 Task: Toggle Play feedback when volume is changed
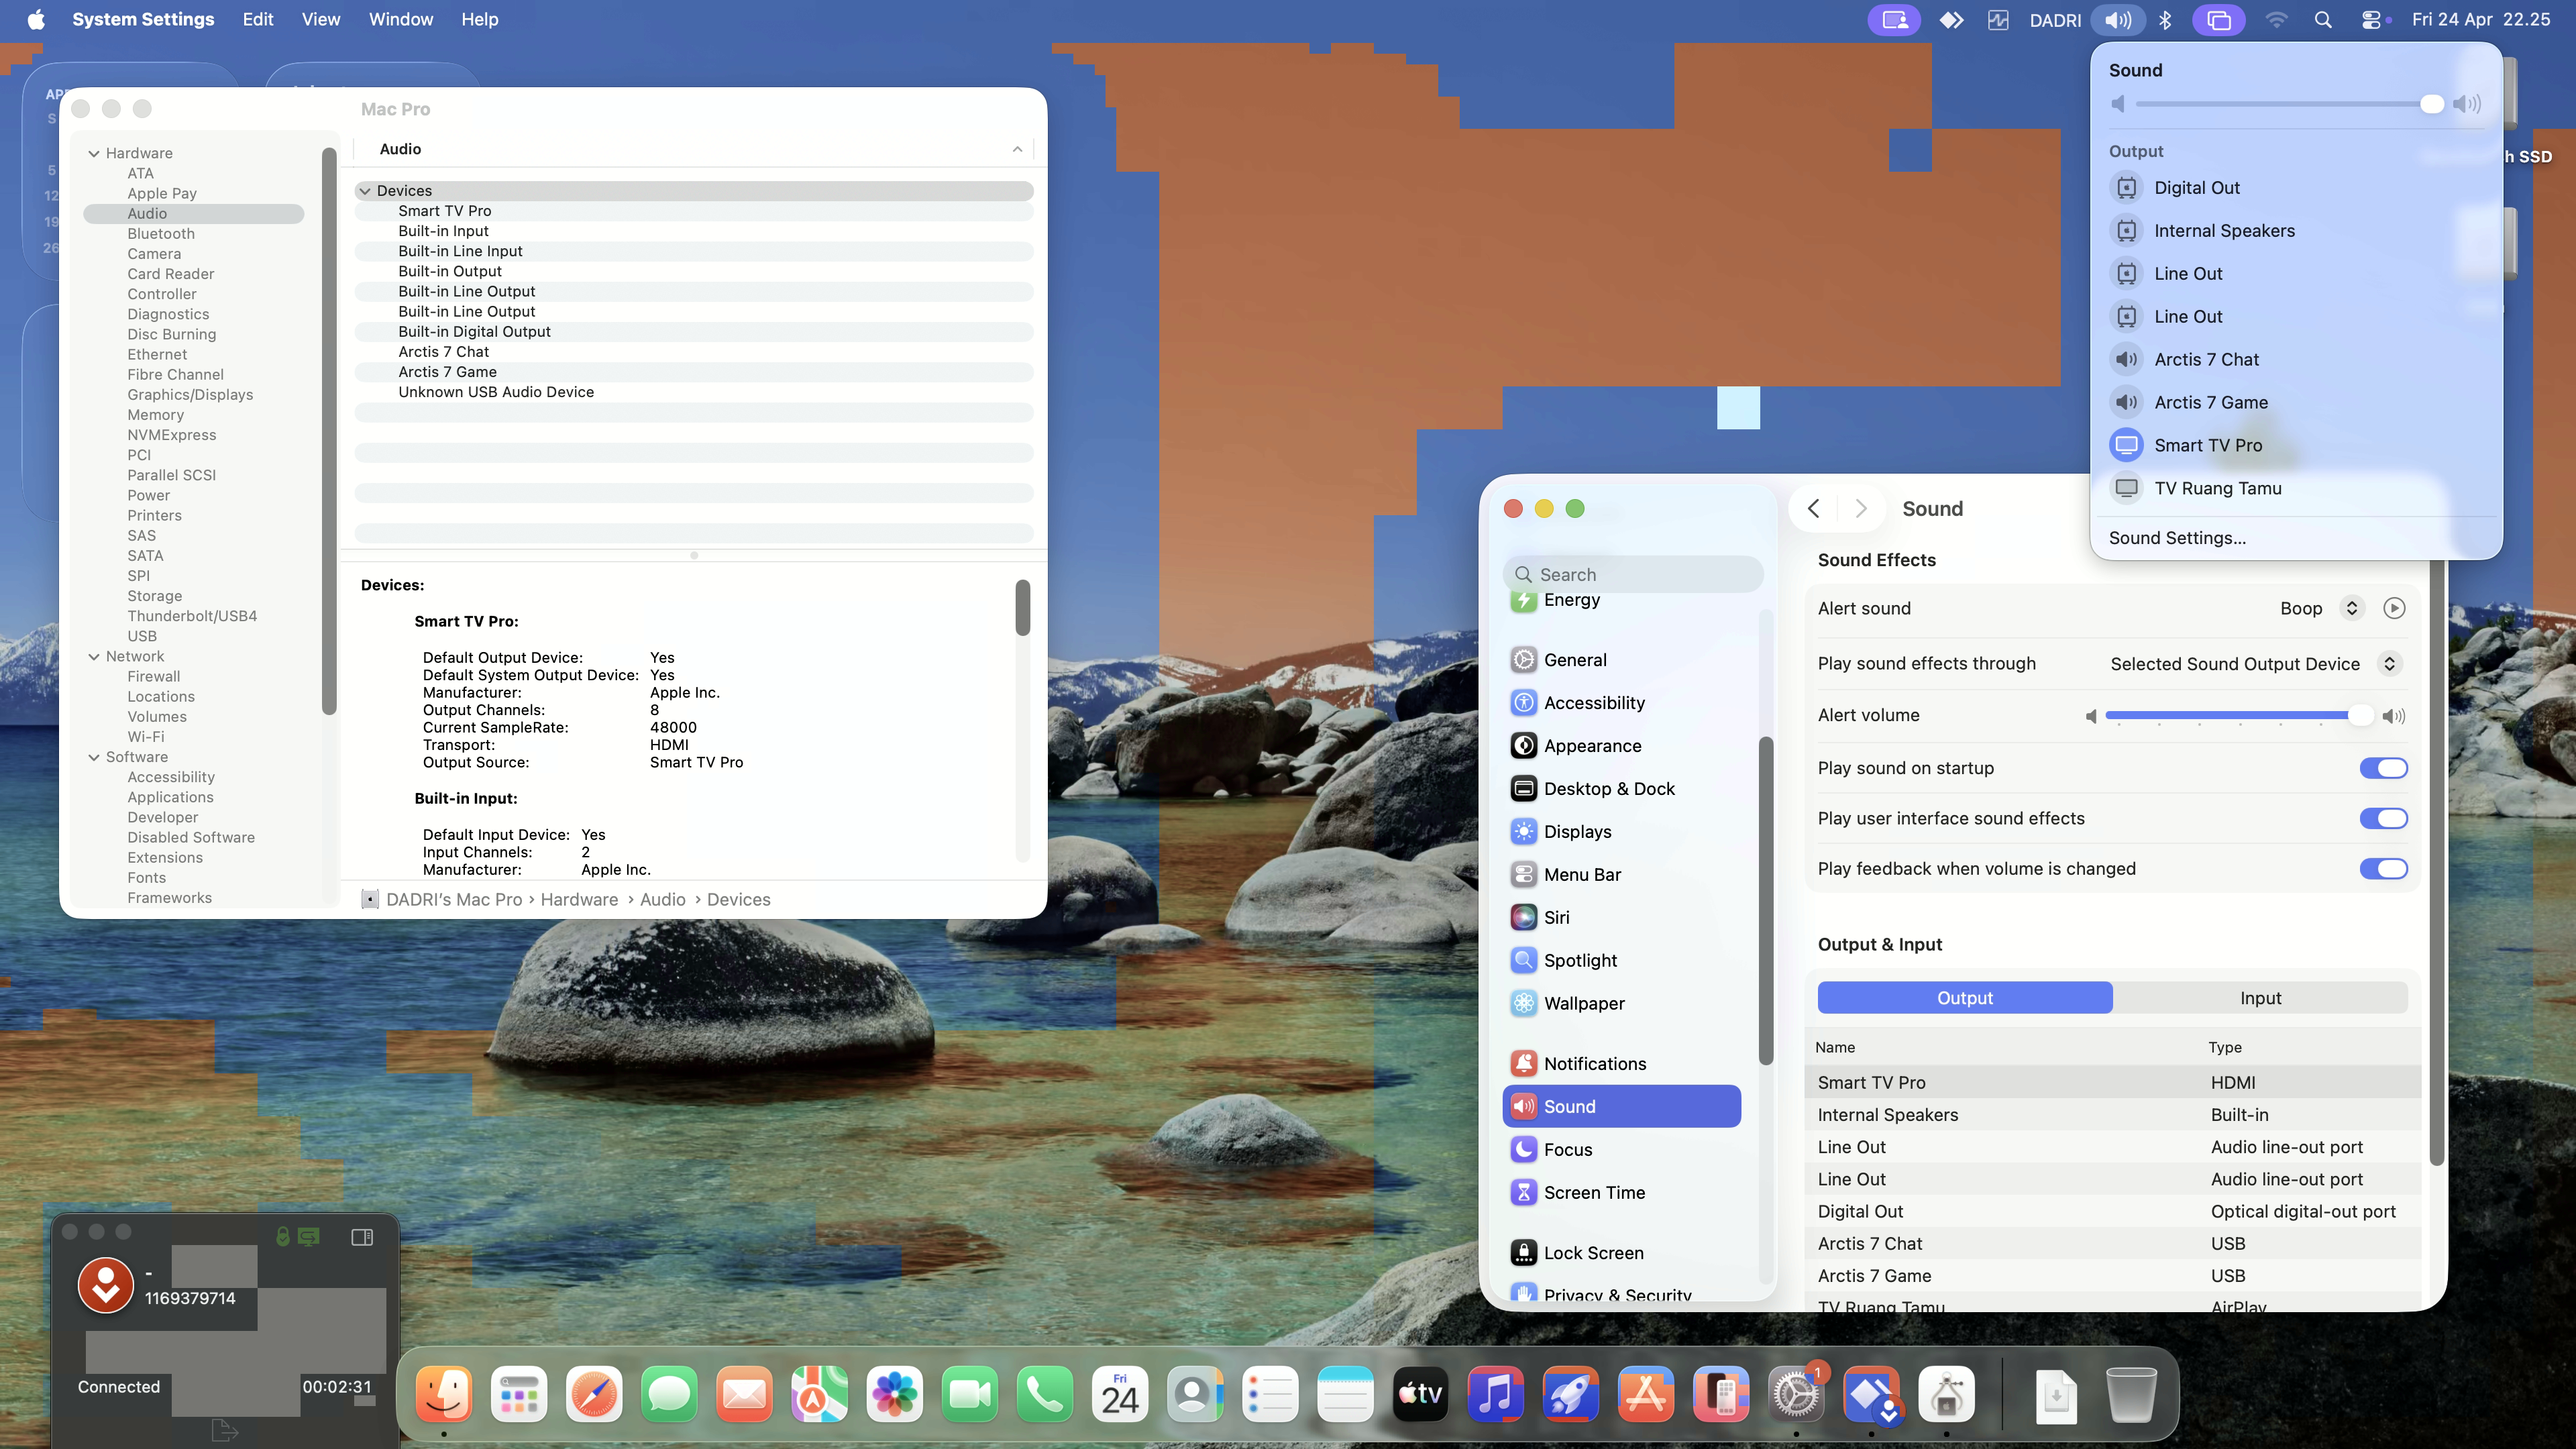tap(2383, 869)
